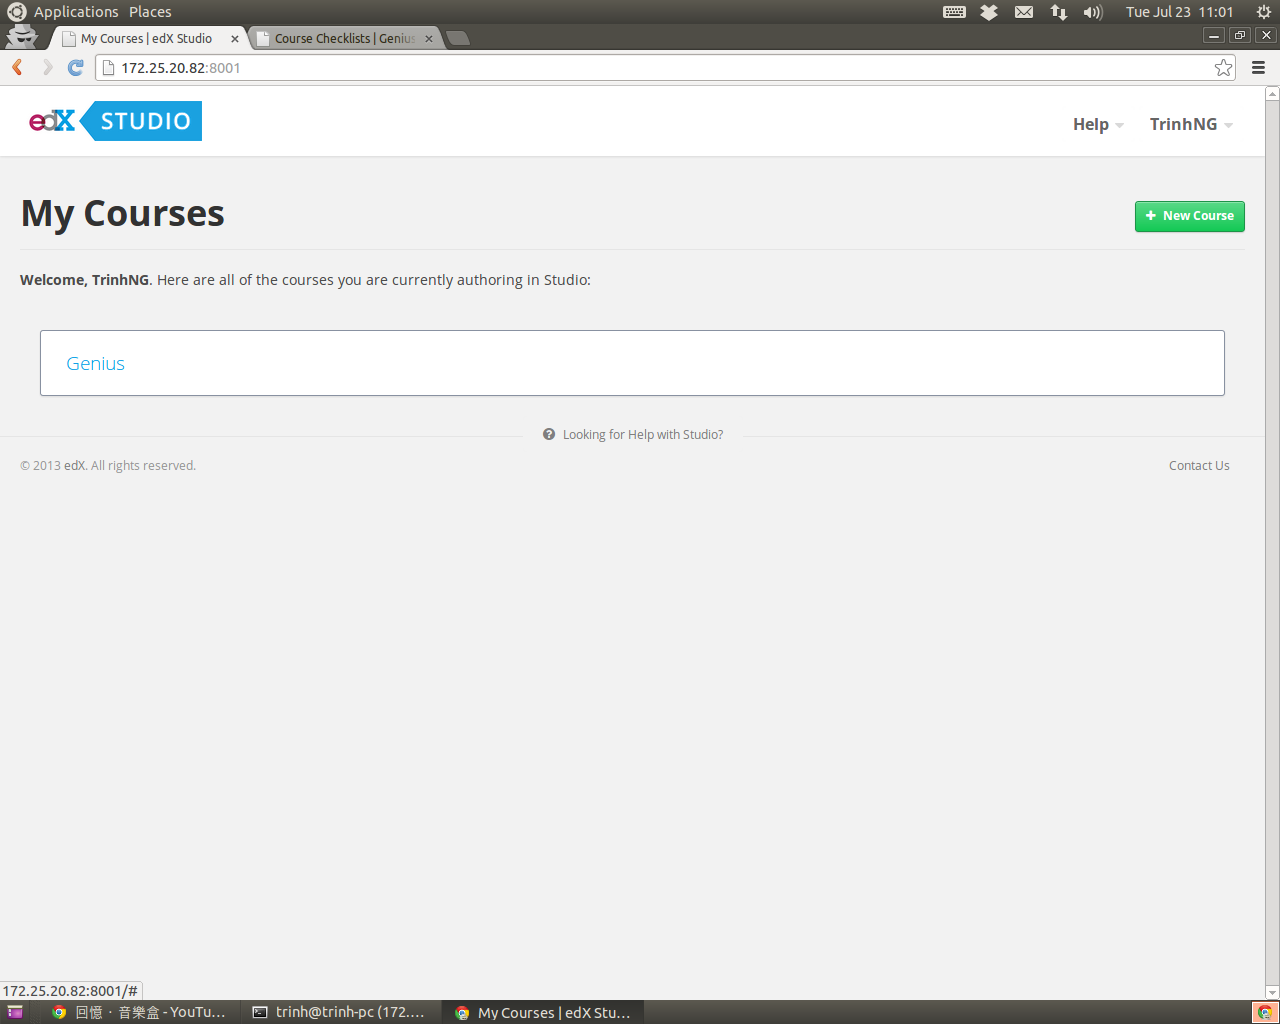Click the keyboard indicator icon
The image size is (1280, 1024).
click(953, 12)
